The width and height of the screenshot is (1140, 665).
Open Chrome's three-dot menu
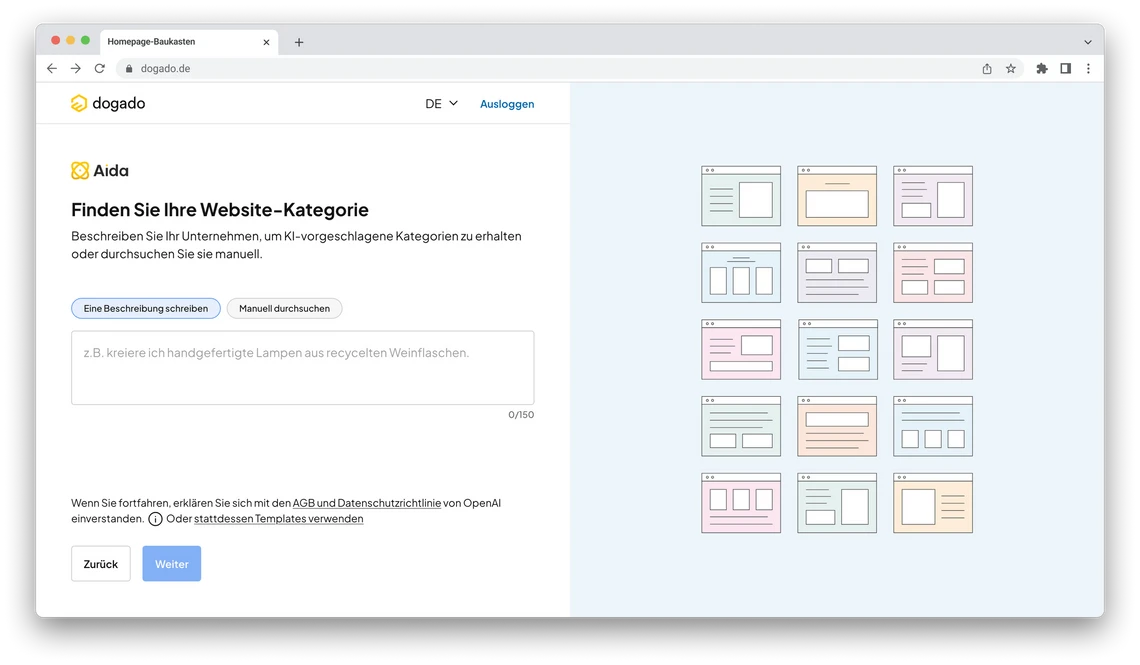[1089, 68]
